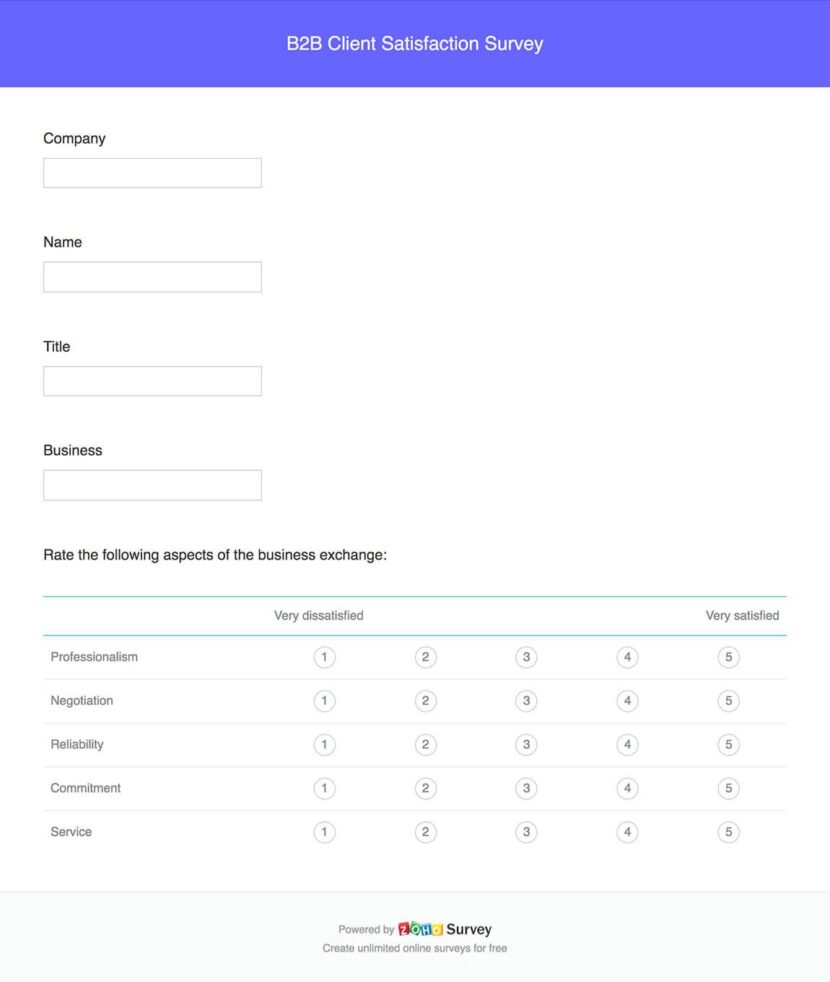
Task: Click the B2B Client Satisfaction Survey header
Action: pyautogui.click(x=414, y=44)
